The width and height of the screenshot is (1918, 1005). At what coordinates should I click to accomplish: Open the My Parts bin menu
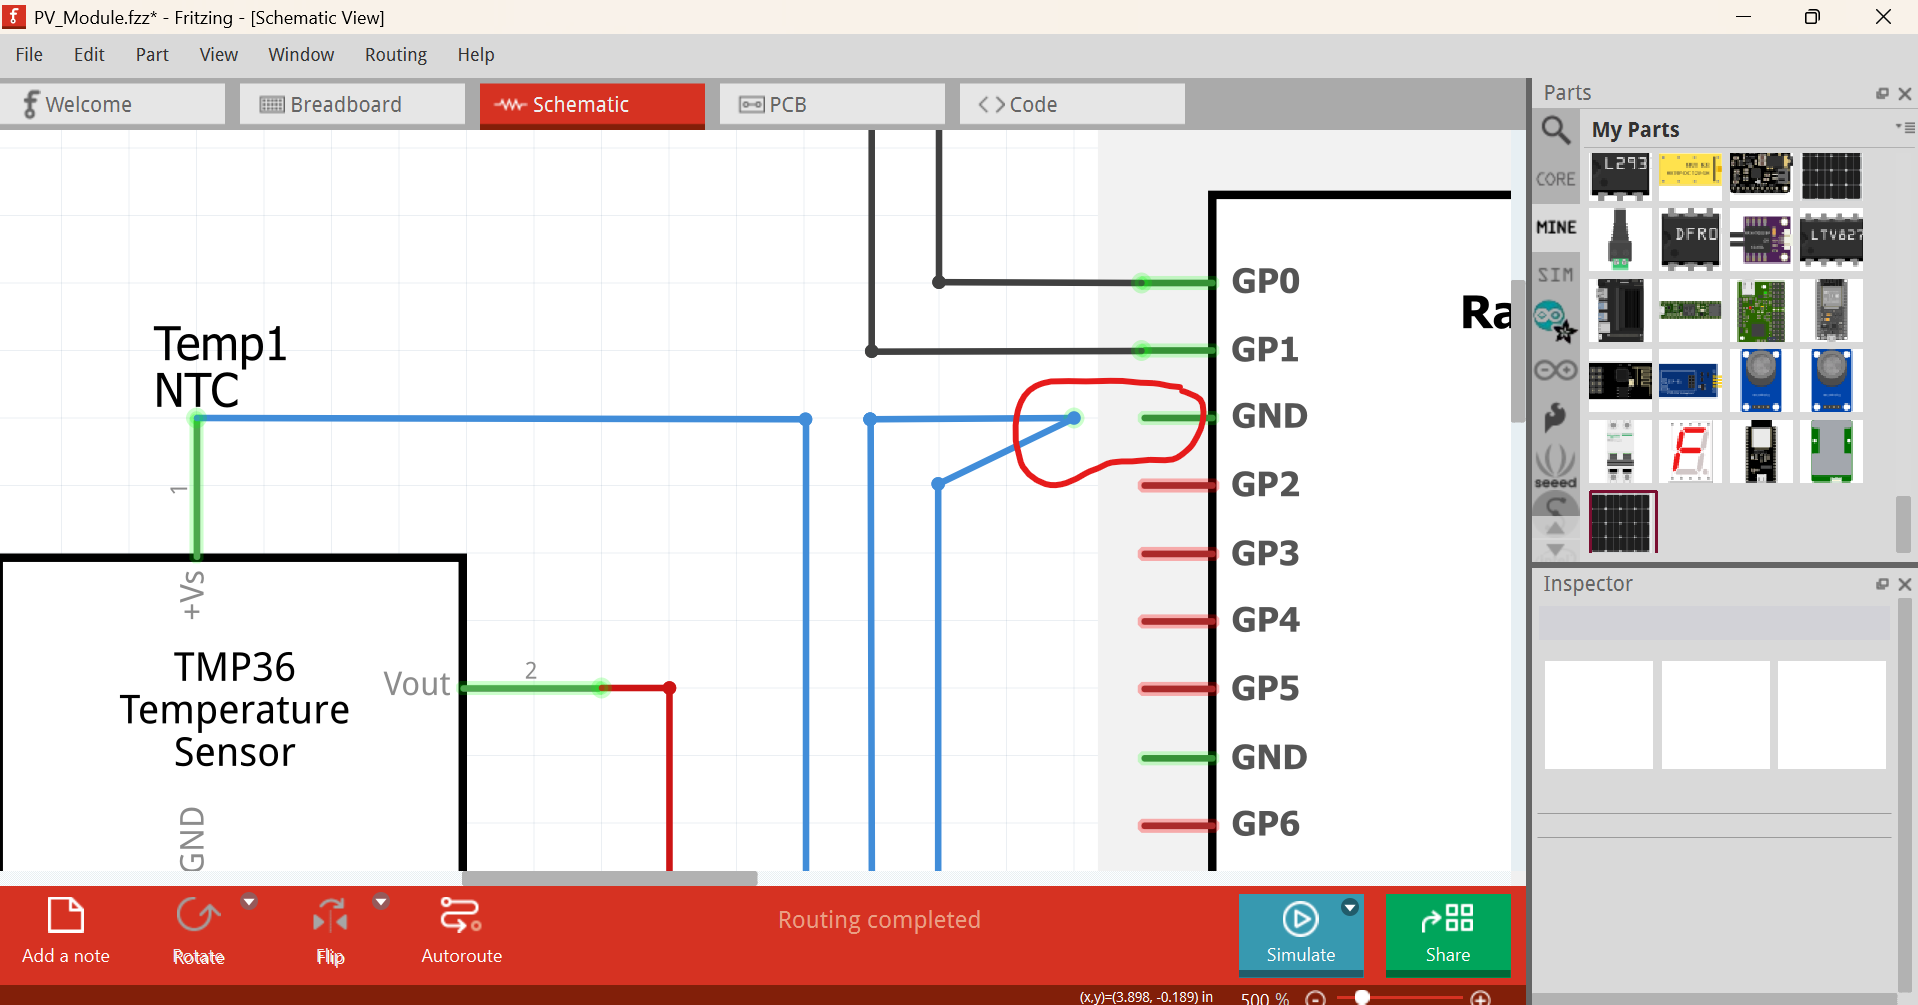click(x=1905, y=128)
